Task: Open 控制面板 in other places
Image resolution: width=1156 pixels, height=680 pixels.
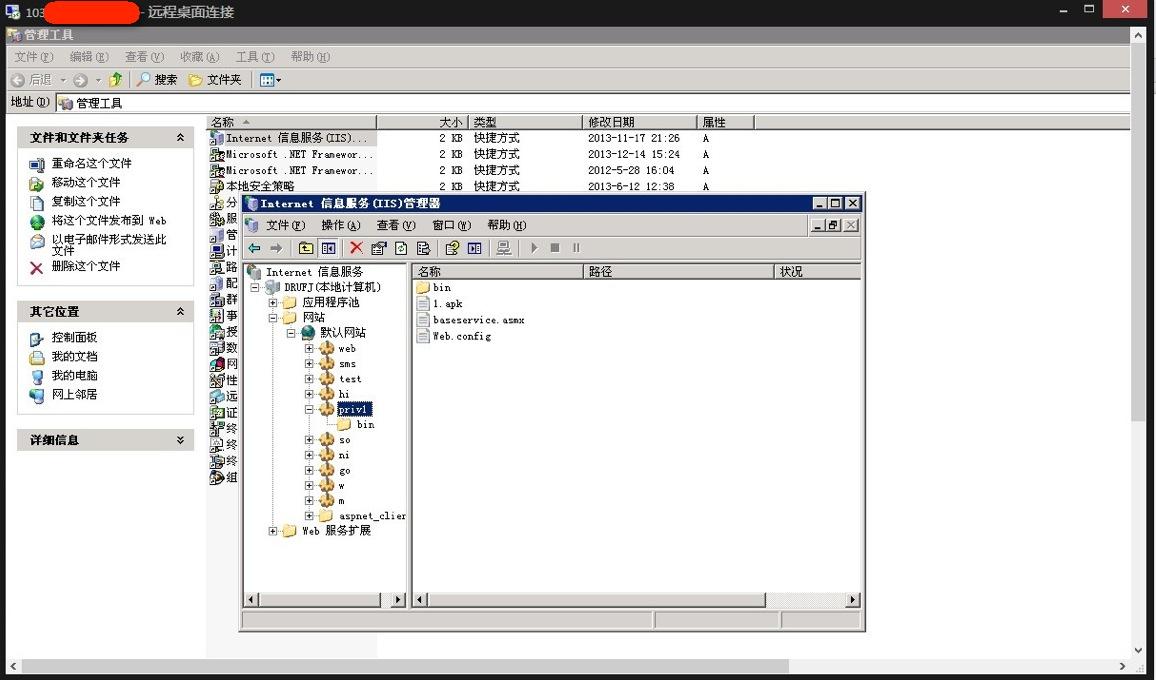Action: click(74, 338)
